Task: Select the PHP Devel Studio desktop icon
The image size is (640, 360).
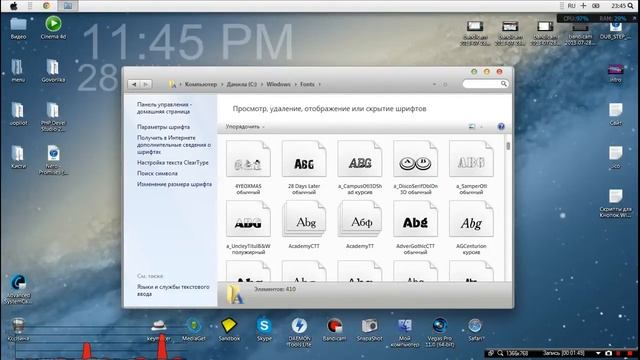Action: 53,117
